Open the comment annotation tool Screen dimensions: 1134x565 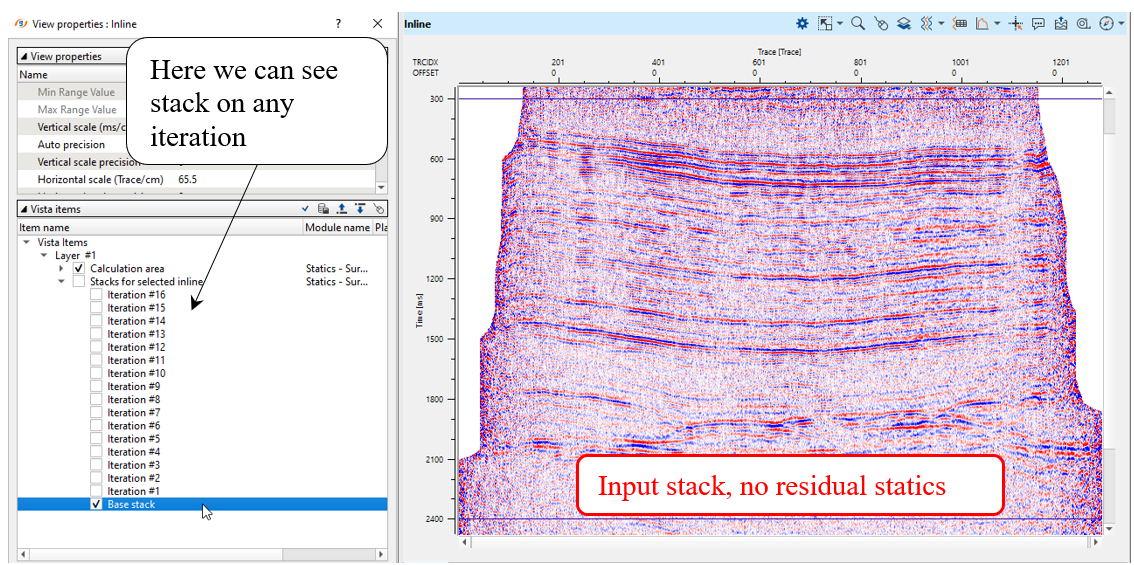click(1038, 23)
